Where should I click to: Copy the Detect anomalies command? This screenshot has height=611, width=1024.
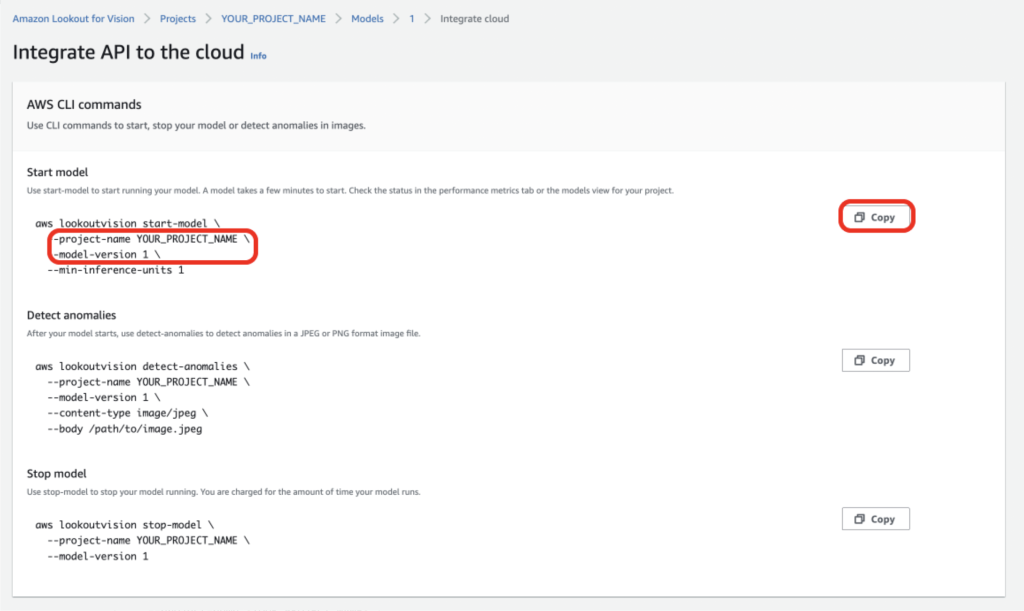[x=875, y=360]
